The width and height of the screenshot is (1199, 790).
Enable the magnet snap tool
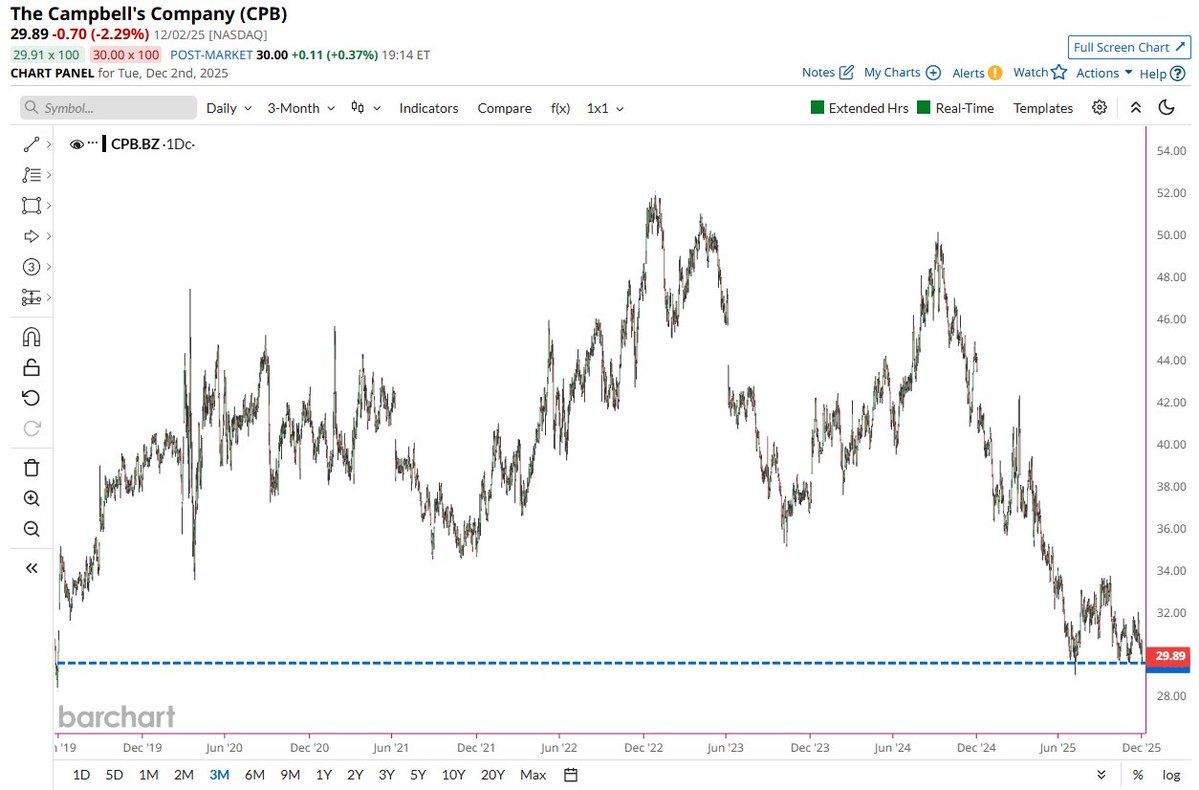(x=31, y=336)
